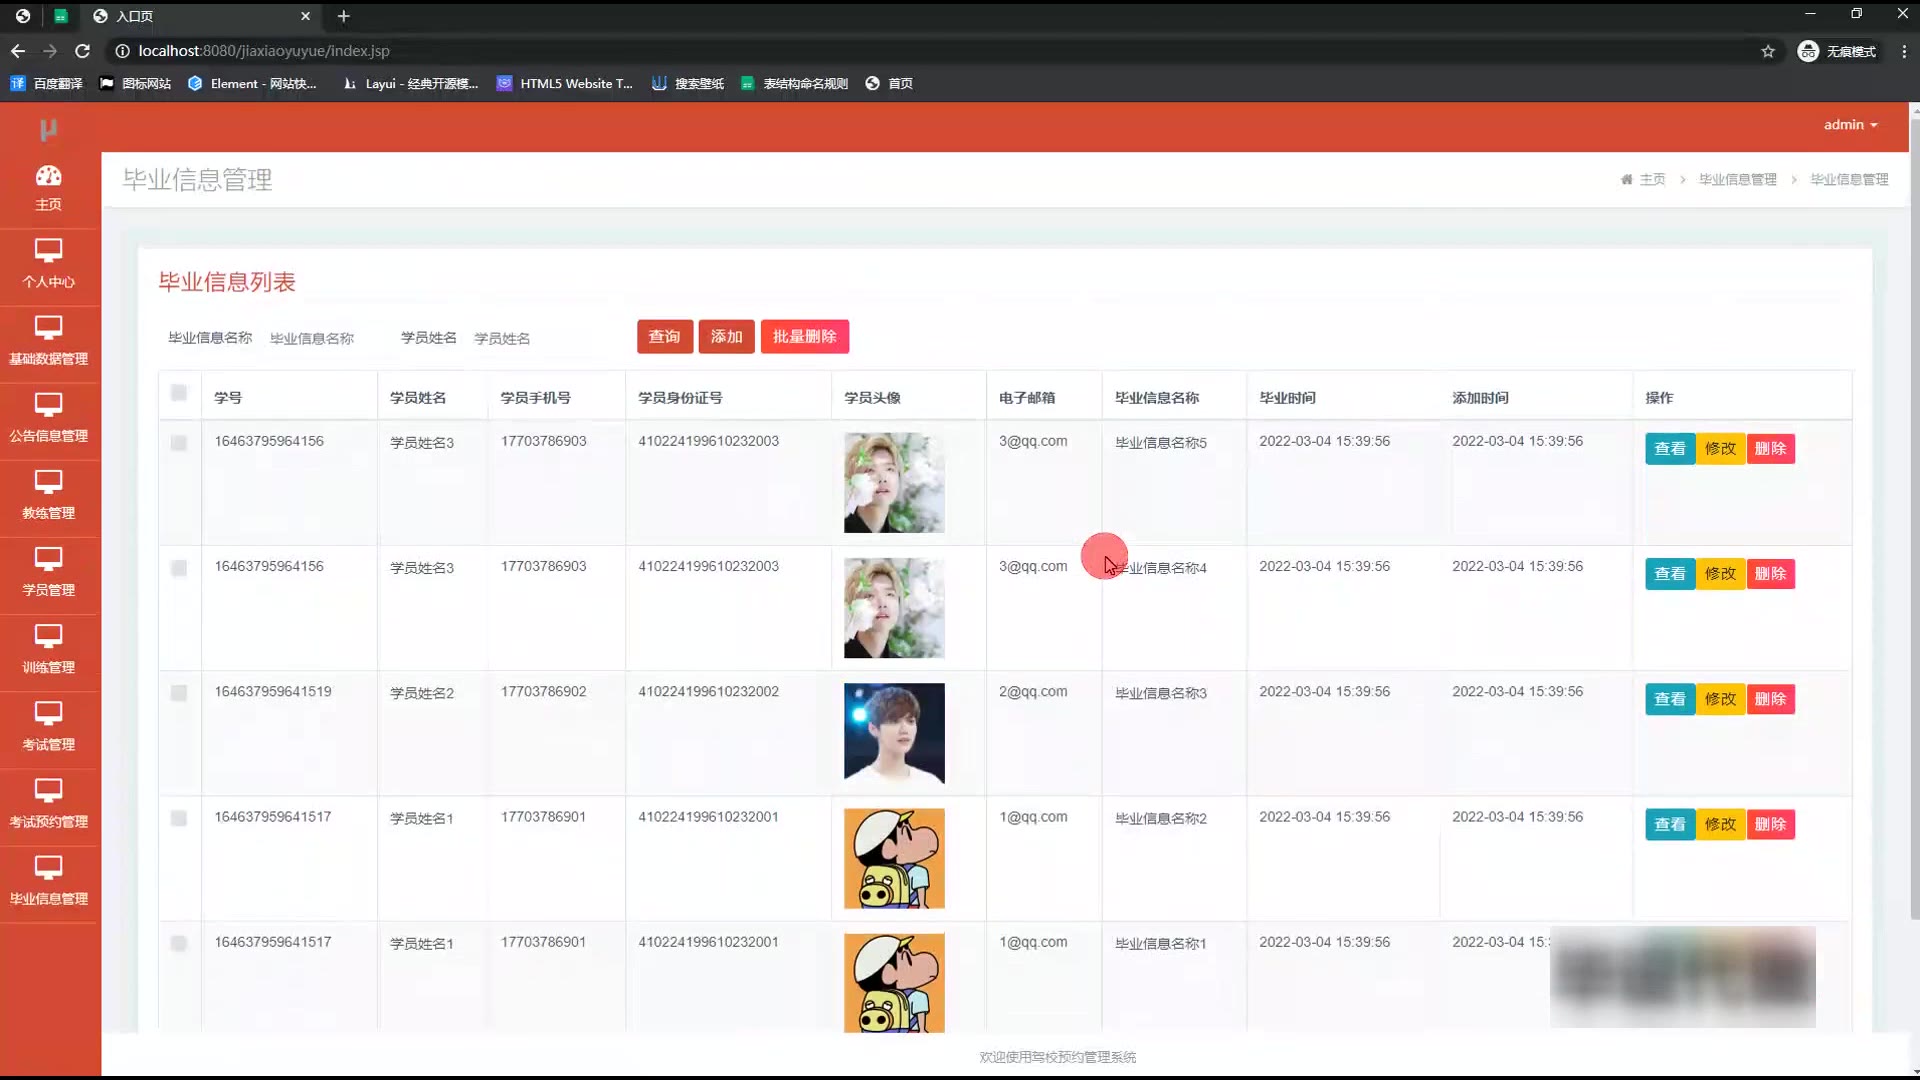Open 训练管理 sidebar menu

(x=48, y=649)
